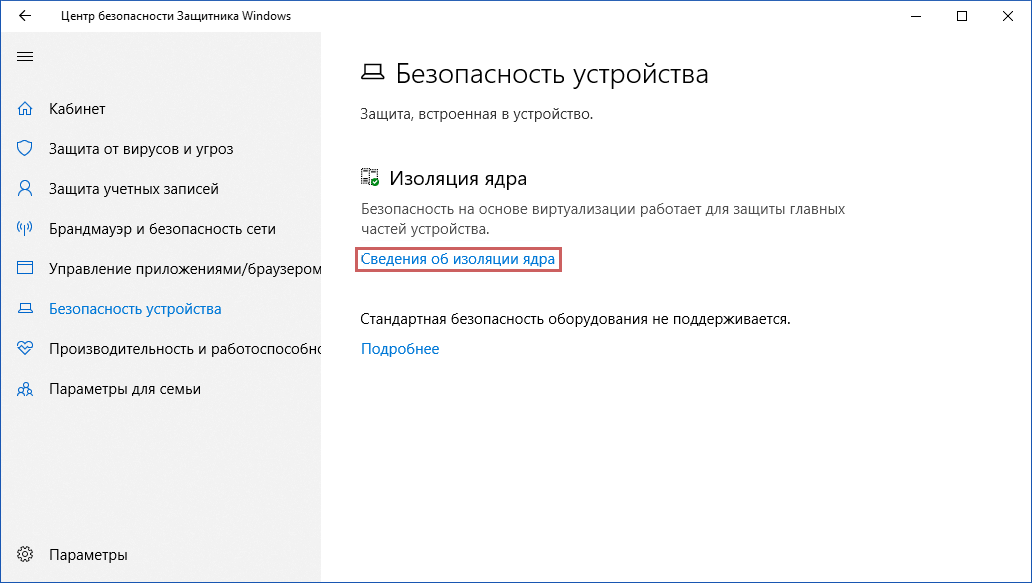Viewport: 1032px width, 583px height.
Task: Click the person icon for account protection
Action: pyautogui.click(x=25, y=189)
